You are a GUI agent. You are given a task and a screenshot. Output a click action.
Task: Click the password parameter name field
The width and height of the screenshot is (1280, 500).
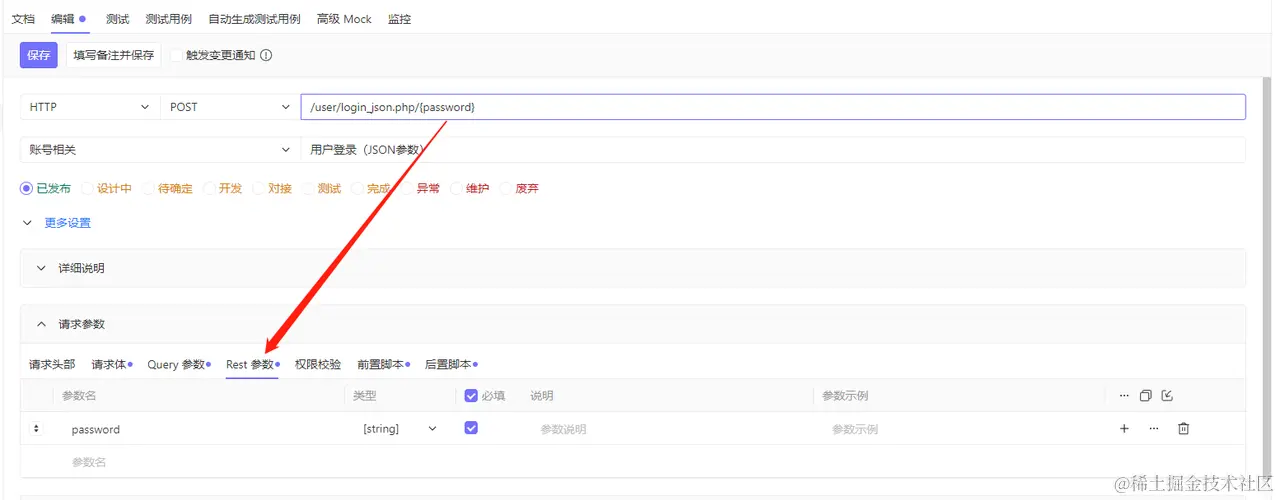tap(200, 429)
